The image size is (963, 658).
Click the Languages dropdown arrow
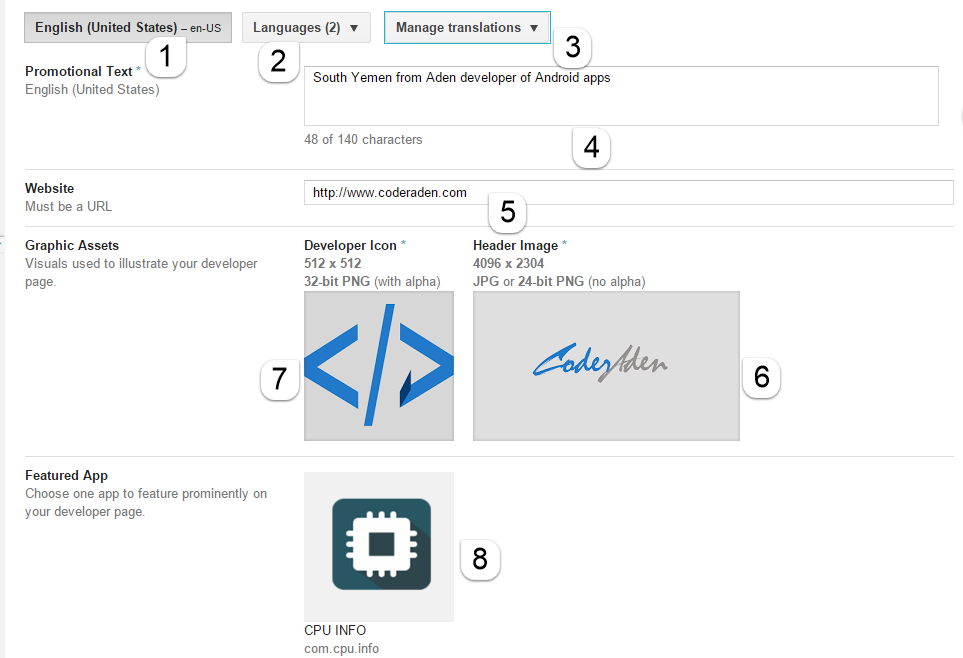point(354,28)
